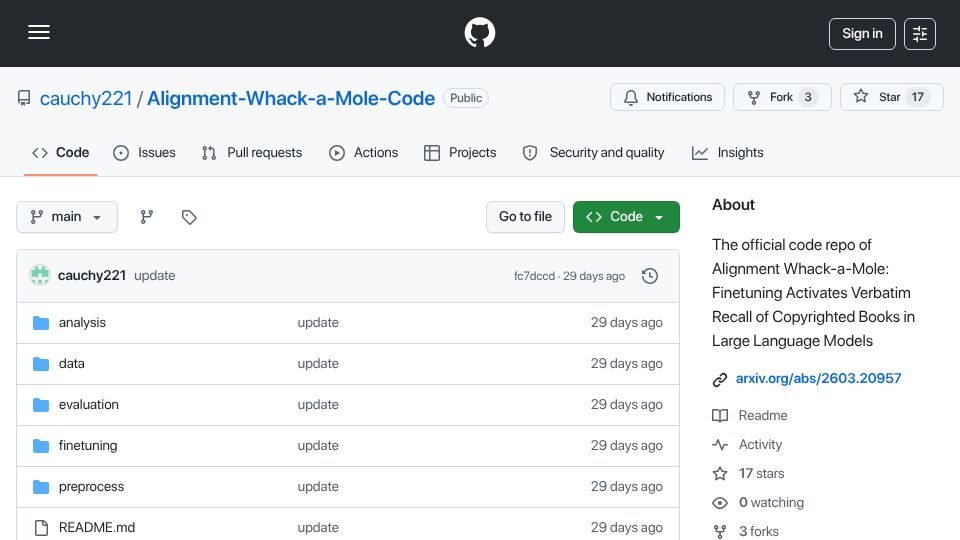
Task: Open 'update' commit message for finetuning row
Action: point(318,446)
